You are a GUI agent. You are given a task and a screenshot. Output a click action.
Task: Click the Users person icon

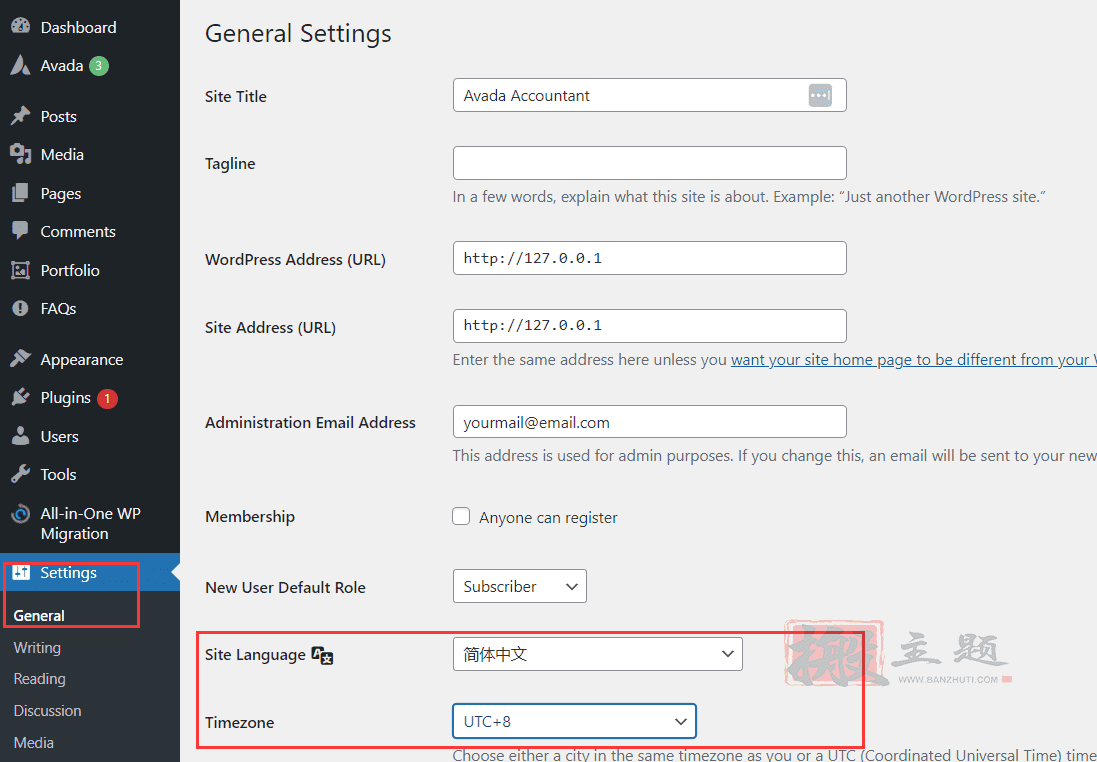[21, 436]
